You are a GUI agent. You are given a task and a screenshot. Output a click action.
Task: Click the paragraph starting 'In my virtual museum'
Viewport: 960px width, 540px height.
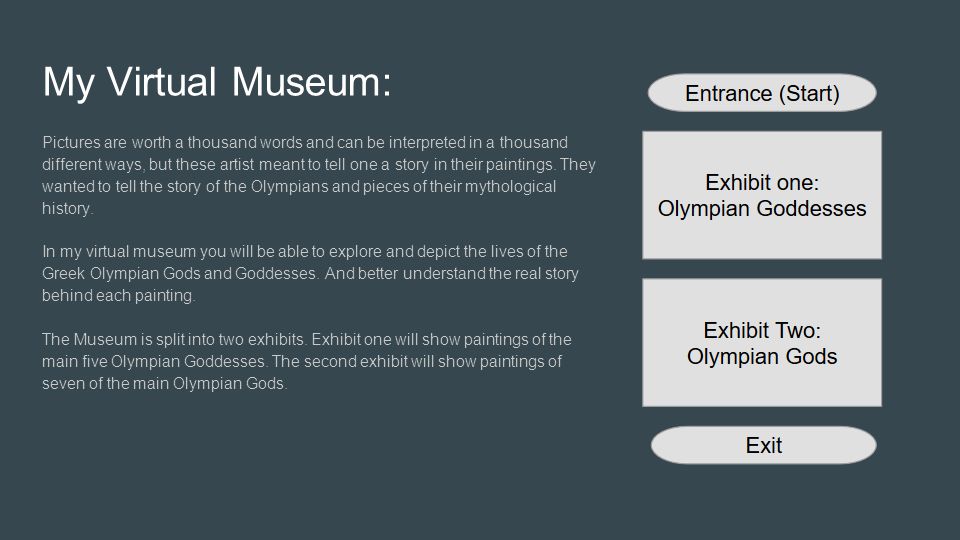pyautogui.click(x=310, y=273)
